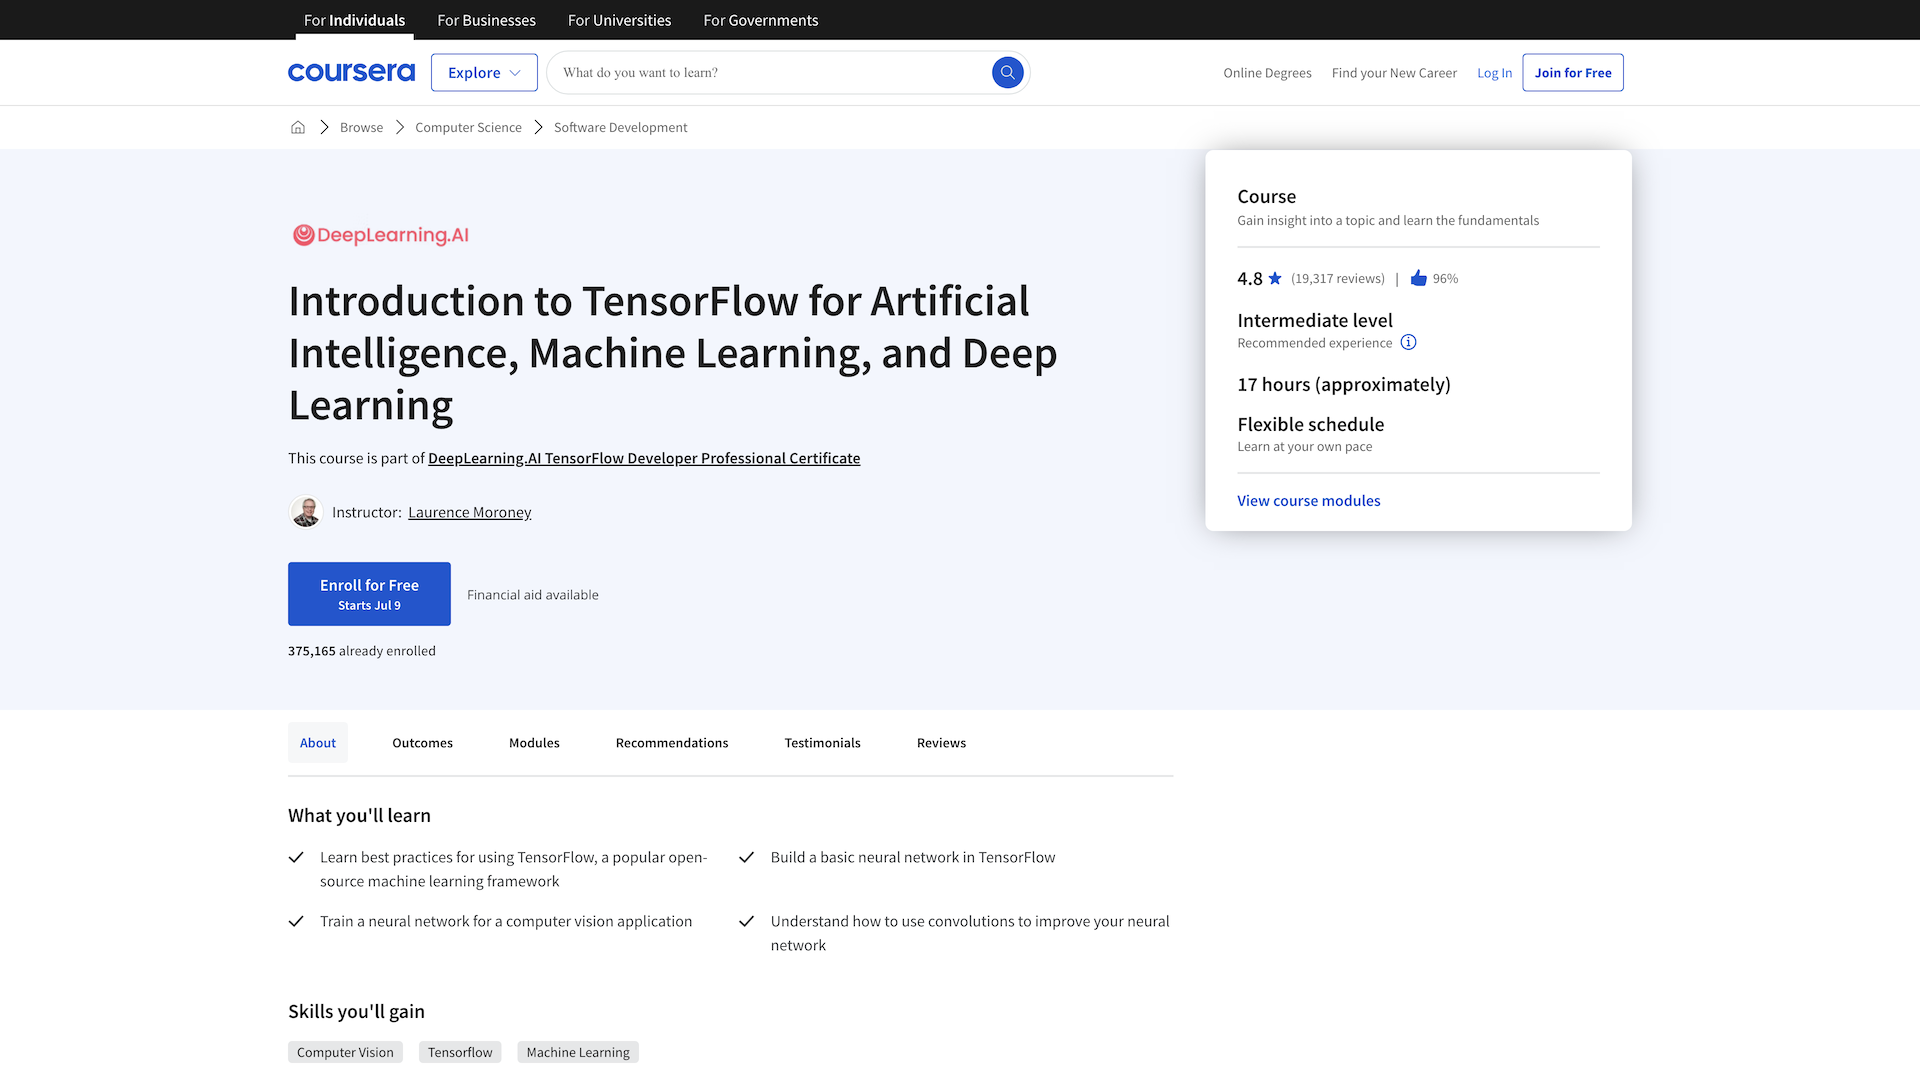Switch to For Universities tab
This screenshot has height=1080, width=1920.
619,20
